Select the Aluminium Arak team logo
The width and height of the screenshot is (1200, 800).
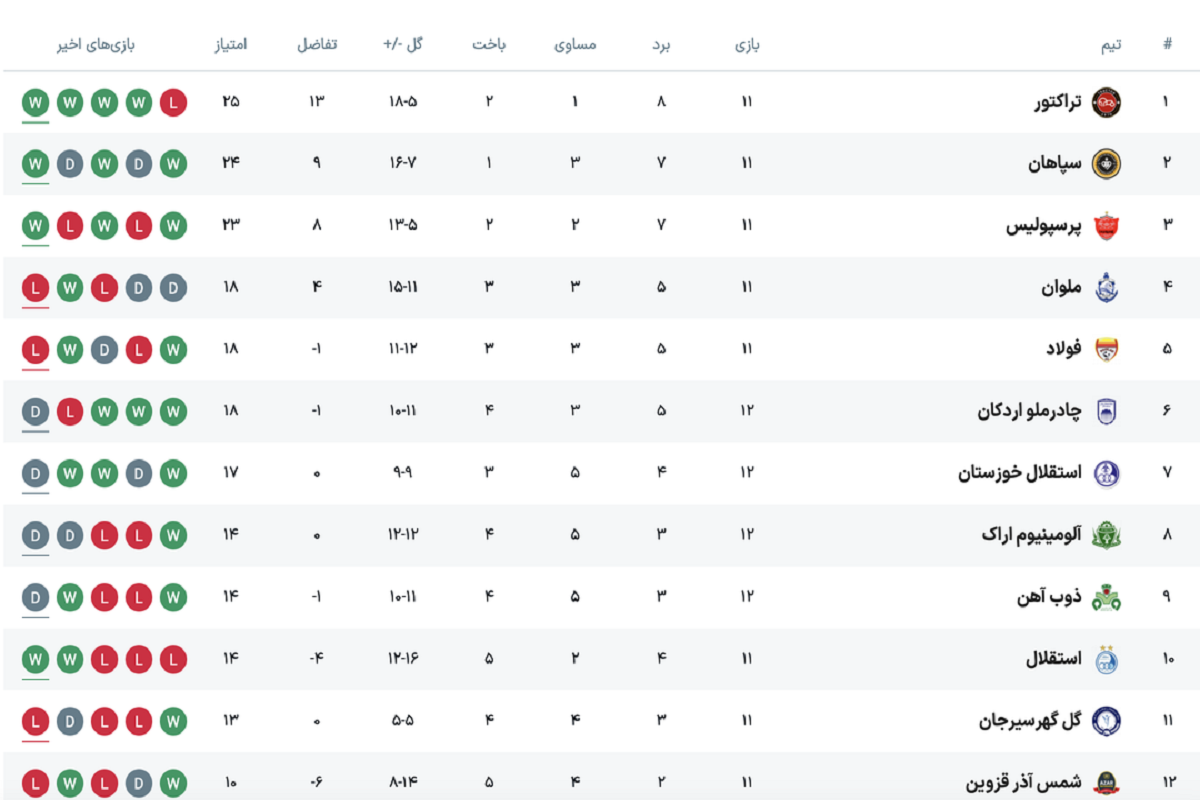point(1106,535)
